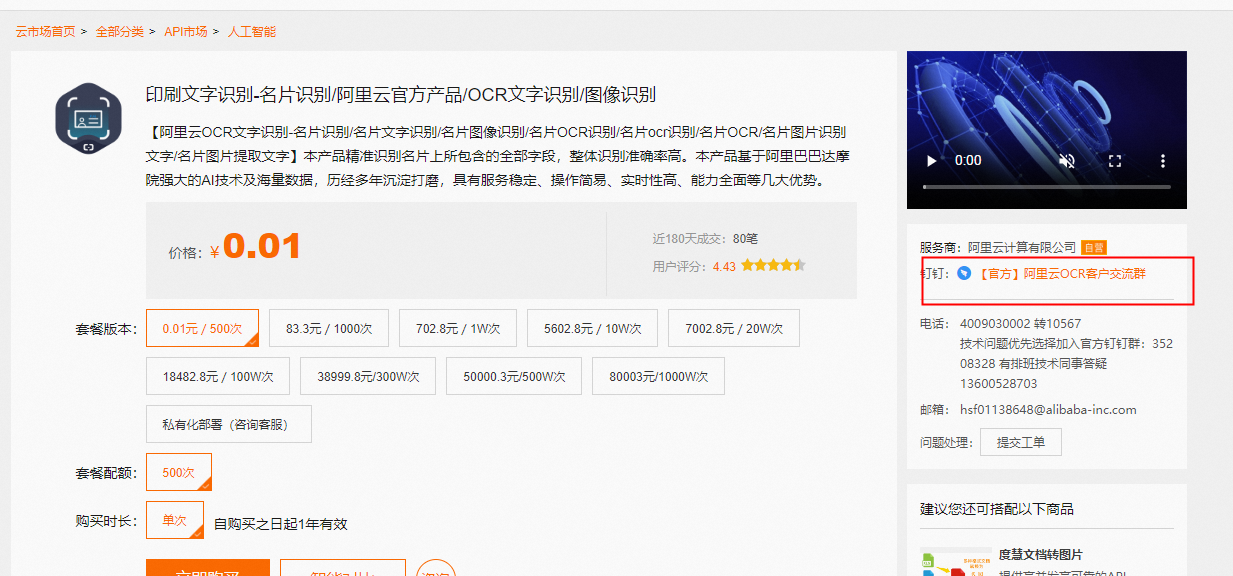
Task: Click 近180天成交：80笔 text
Action: (x=705, y=238)
